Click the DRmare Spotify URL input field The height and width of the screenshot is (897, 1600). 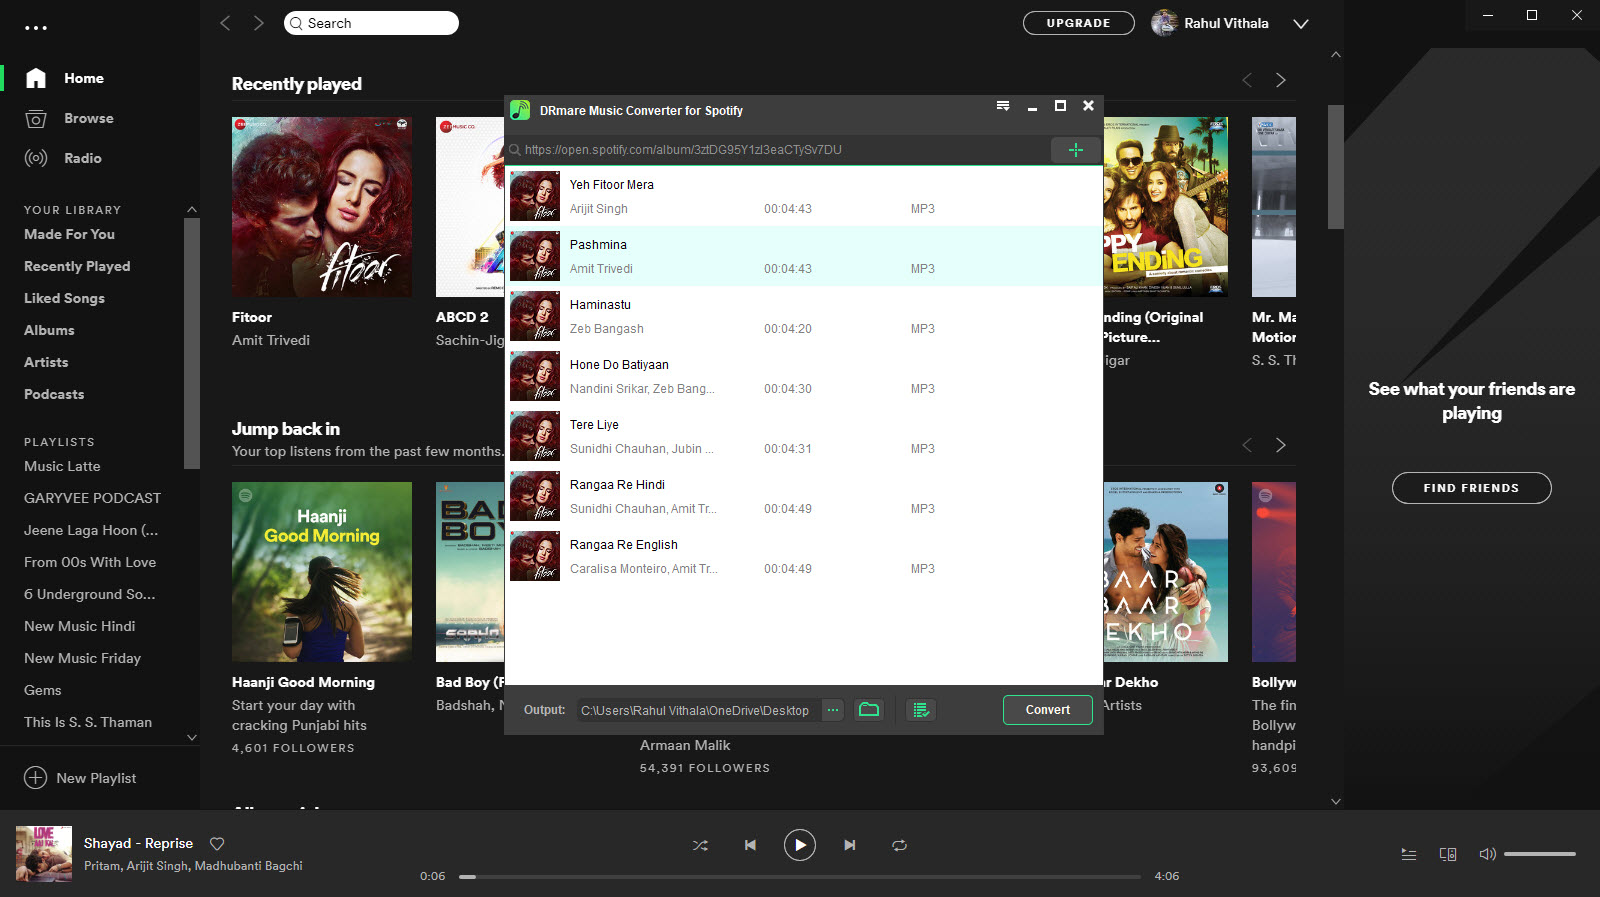[777, 150]
